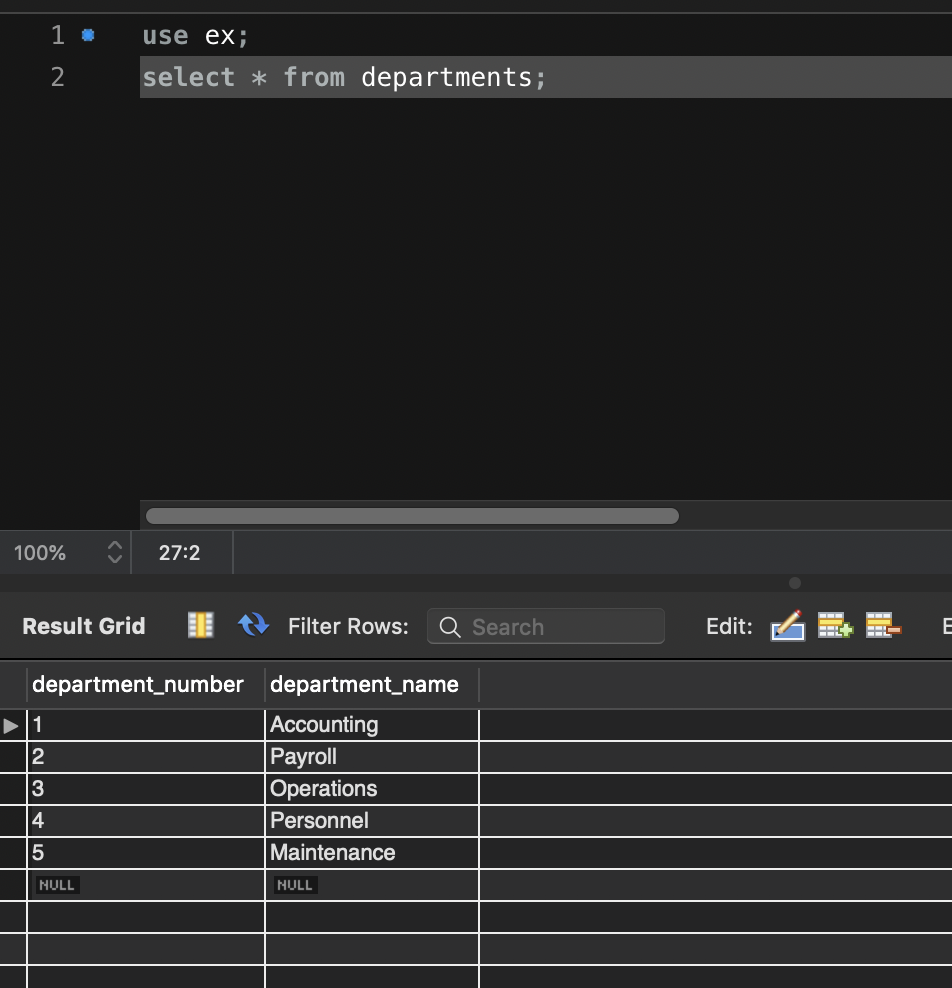The image size is (952, 988).
Task: Click the delete selected rows icon
Action: click(883, 626)
